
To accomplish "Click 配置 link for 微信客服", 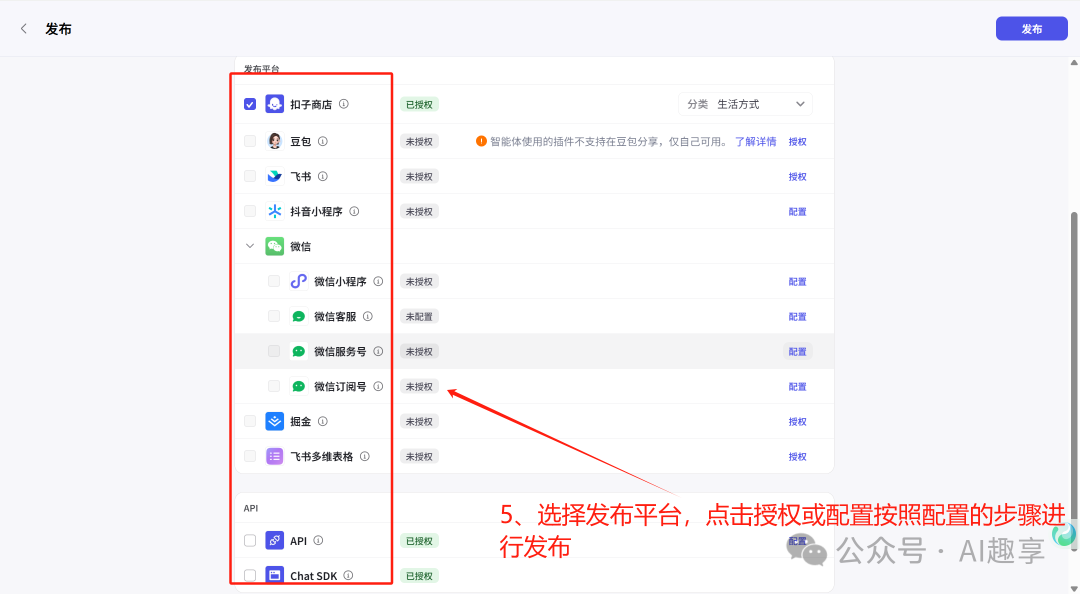I will 797,316.
